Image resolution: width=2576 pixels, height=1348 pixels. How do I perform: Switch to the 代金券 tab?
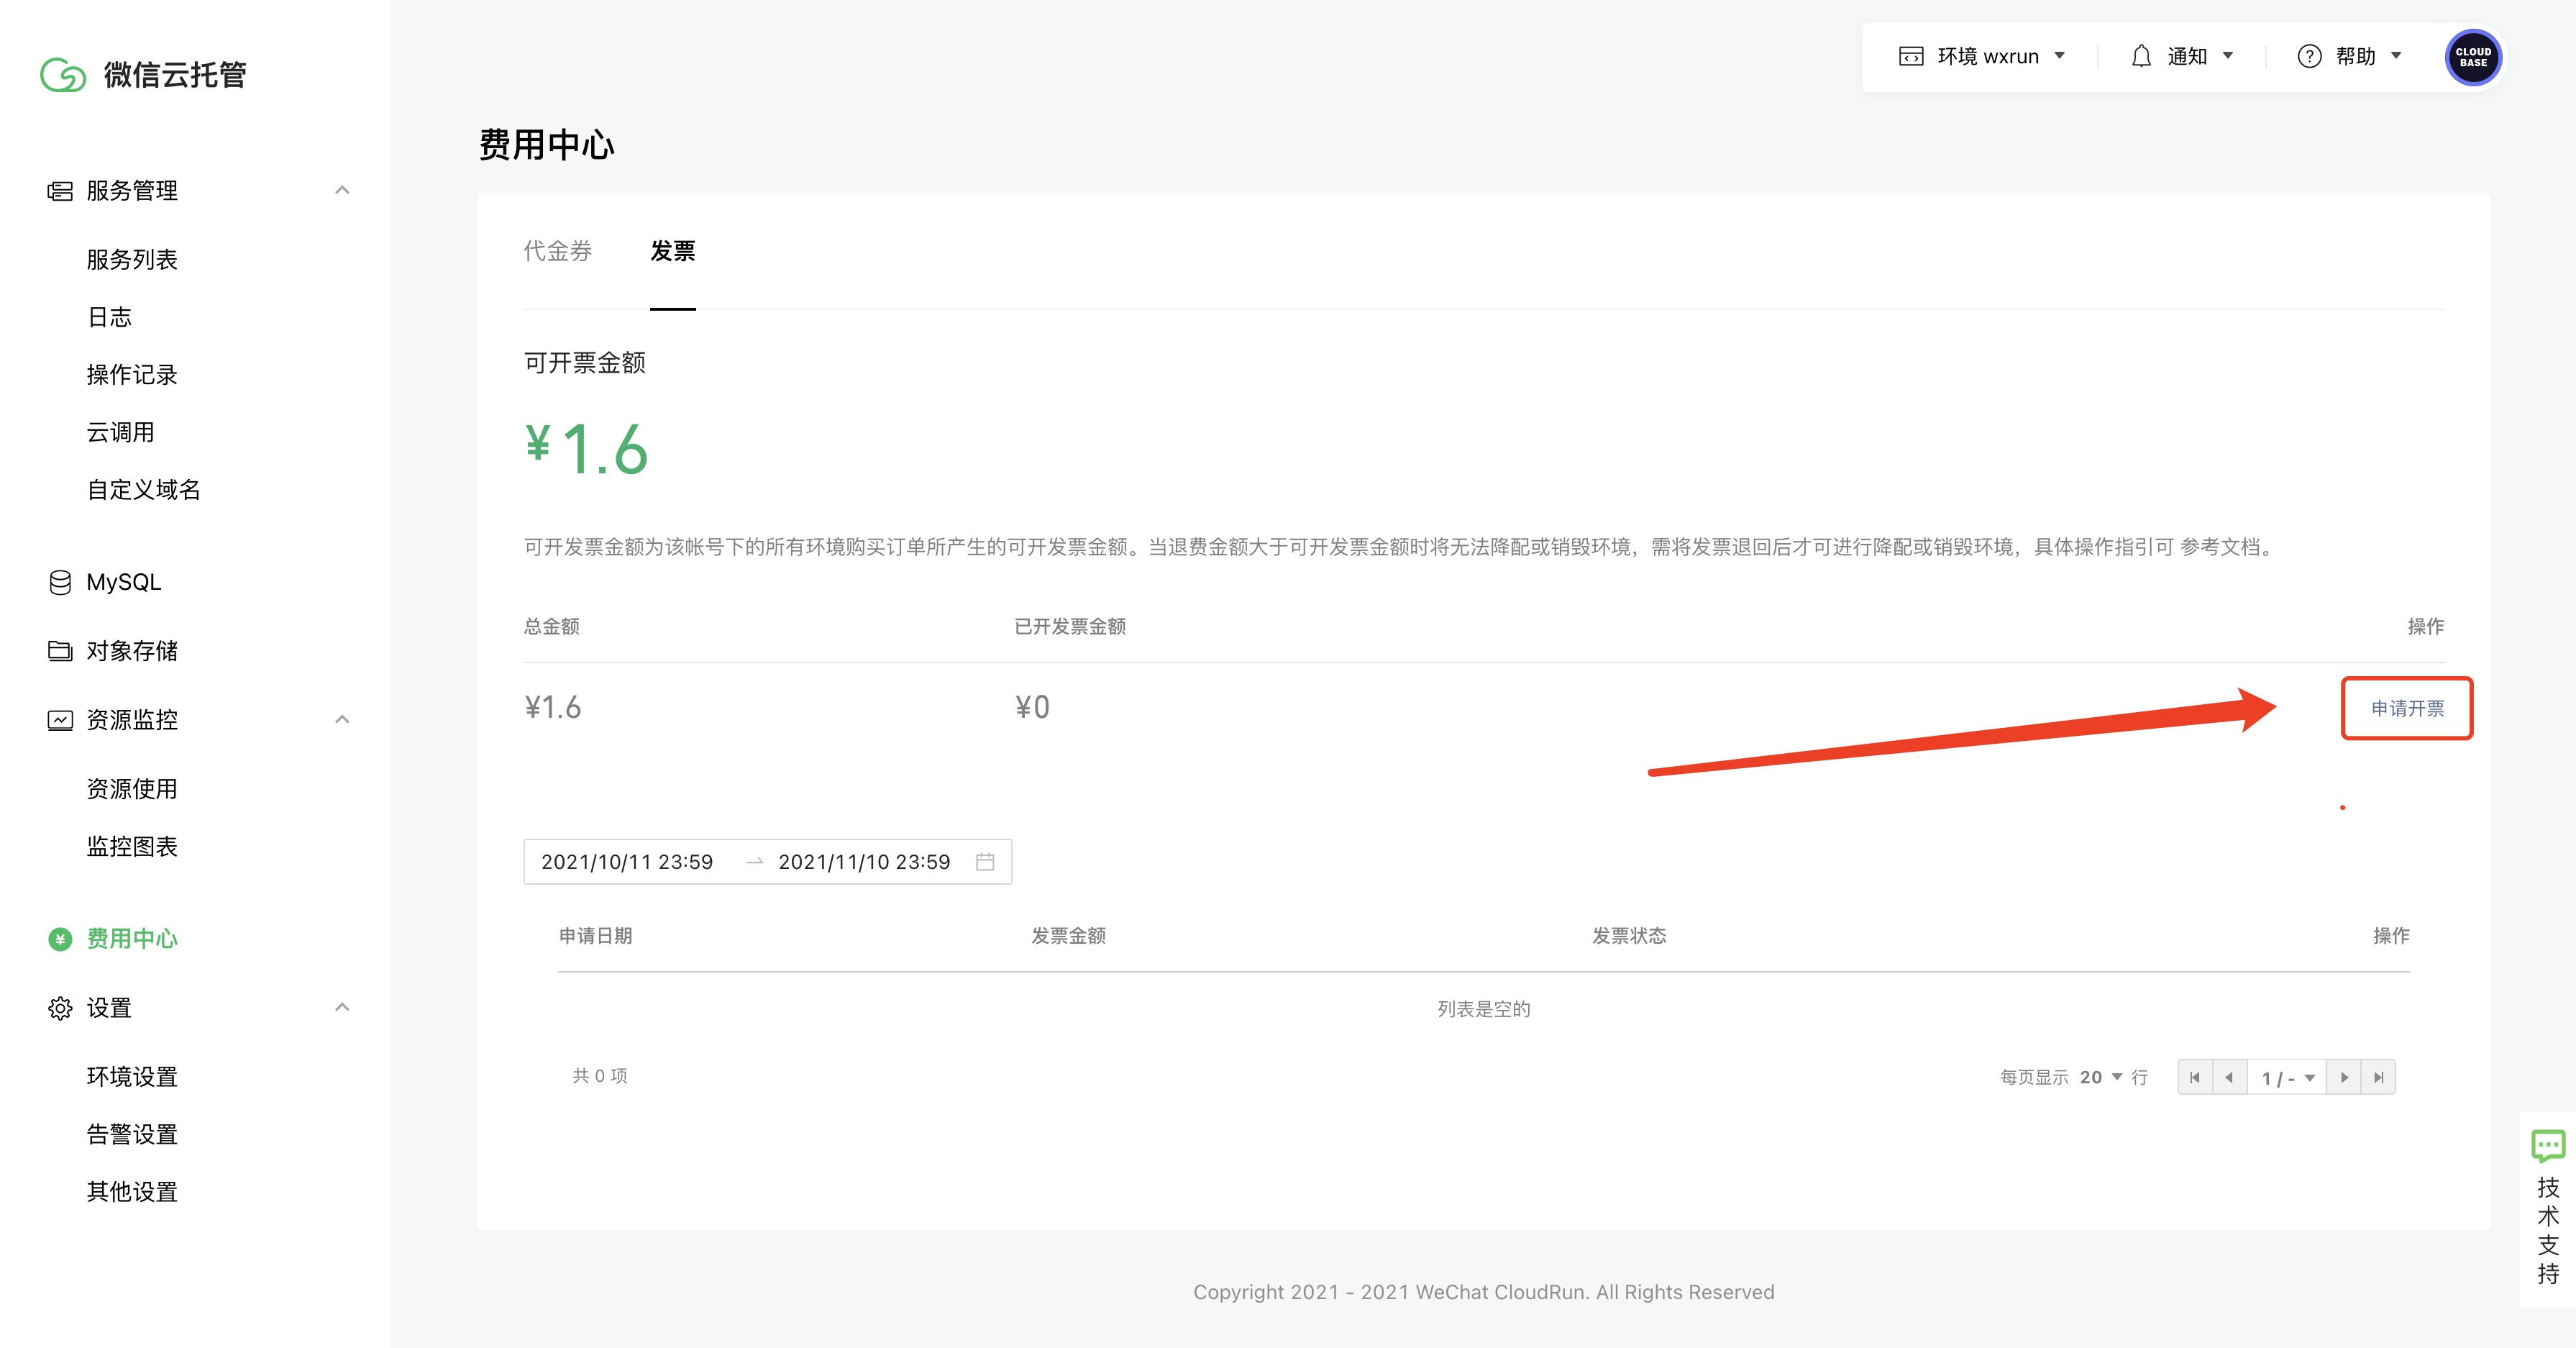coord(558,251)
